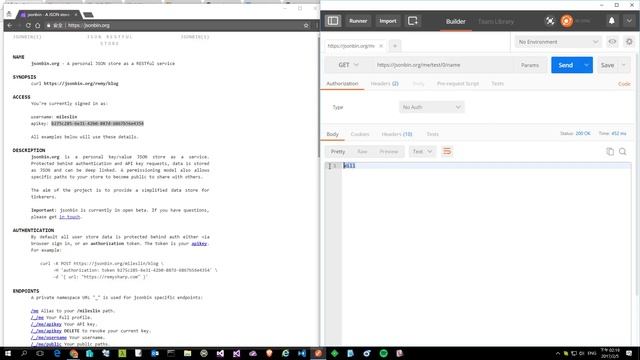Image resolution: width=640 pixels, height=360 pixels.
Task: Open the response Headers (10) tab
Action: (x=397, y=134)
